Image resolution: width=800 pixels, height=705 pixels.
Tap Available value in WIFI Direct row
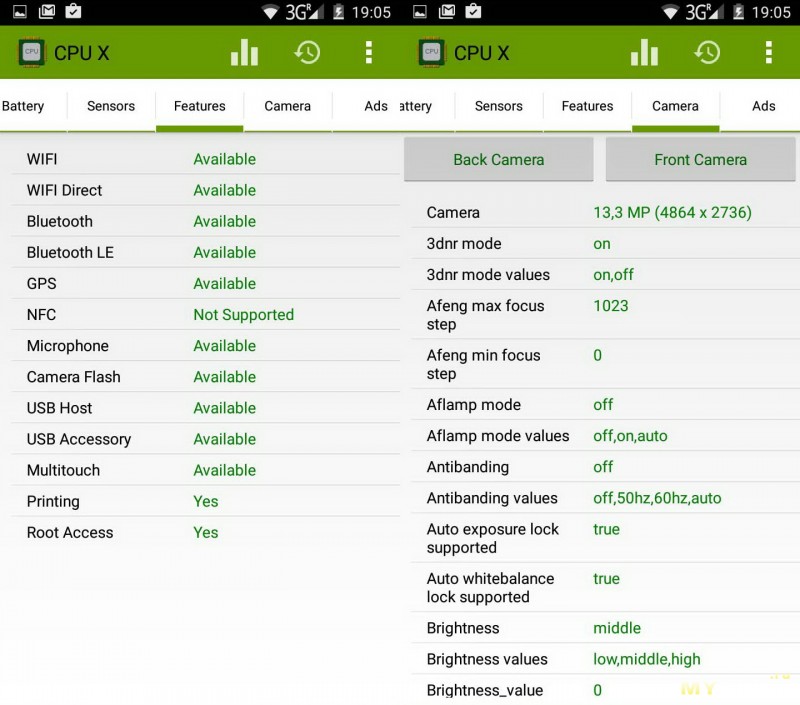(224, 190)
